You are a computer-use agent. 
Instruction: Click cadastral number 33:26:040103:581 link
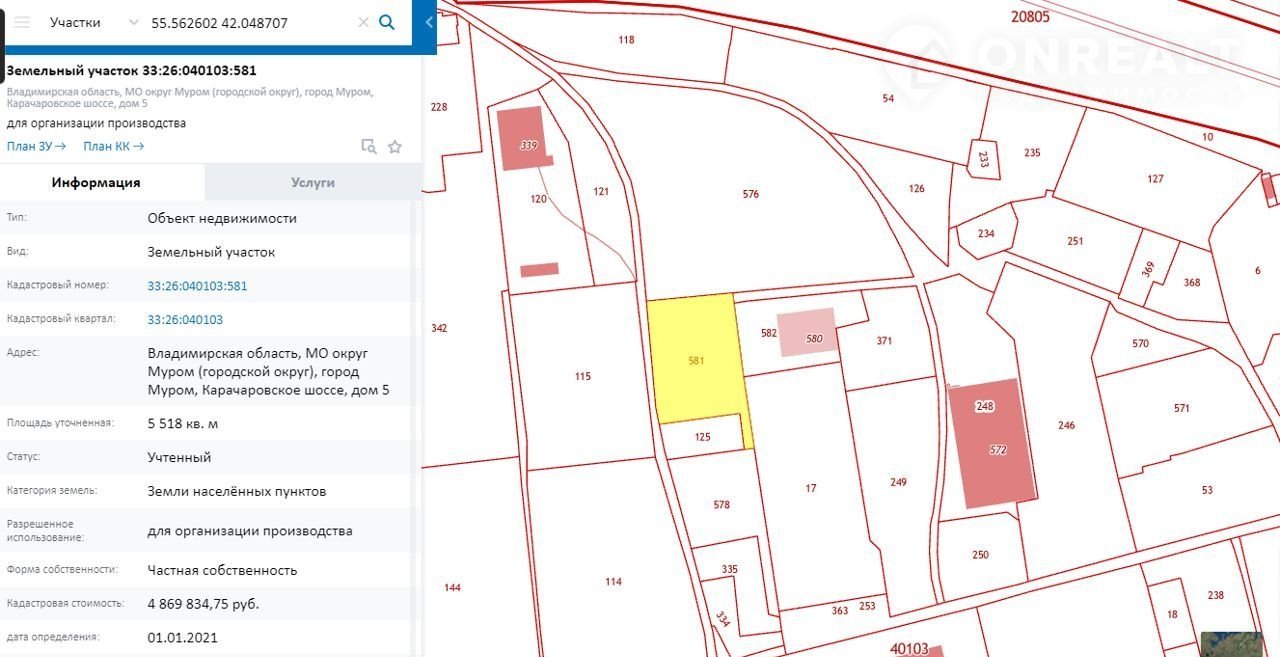197,286
